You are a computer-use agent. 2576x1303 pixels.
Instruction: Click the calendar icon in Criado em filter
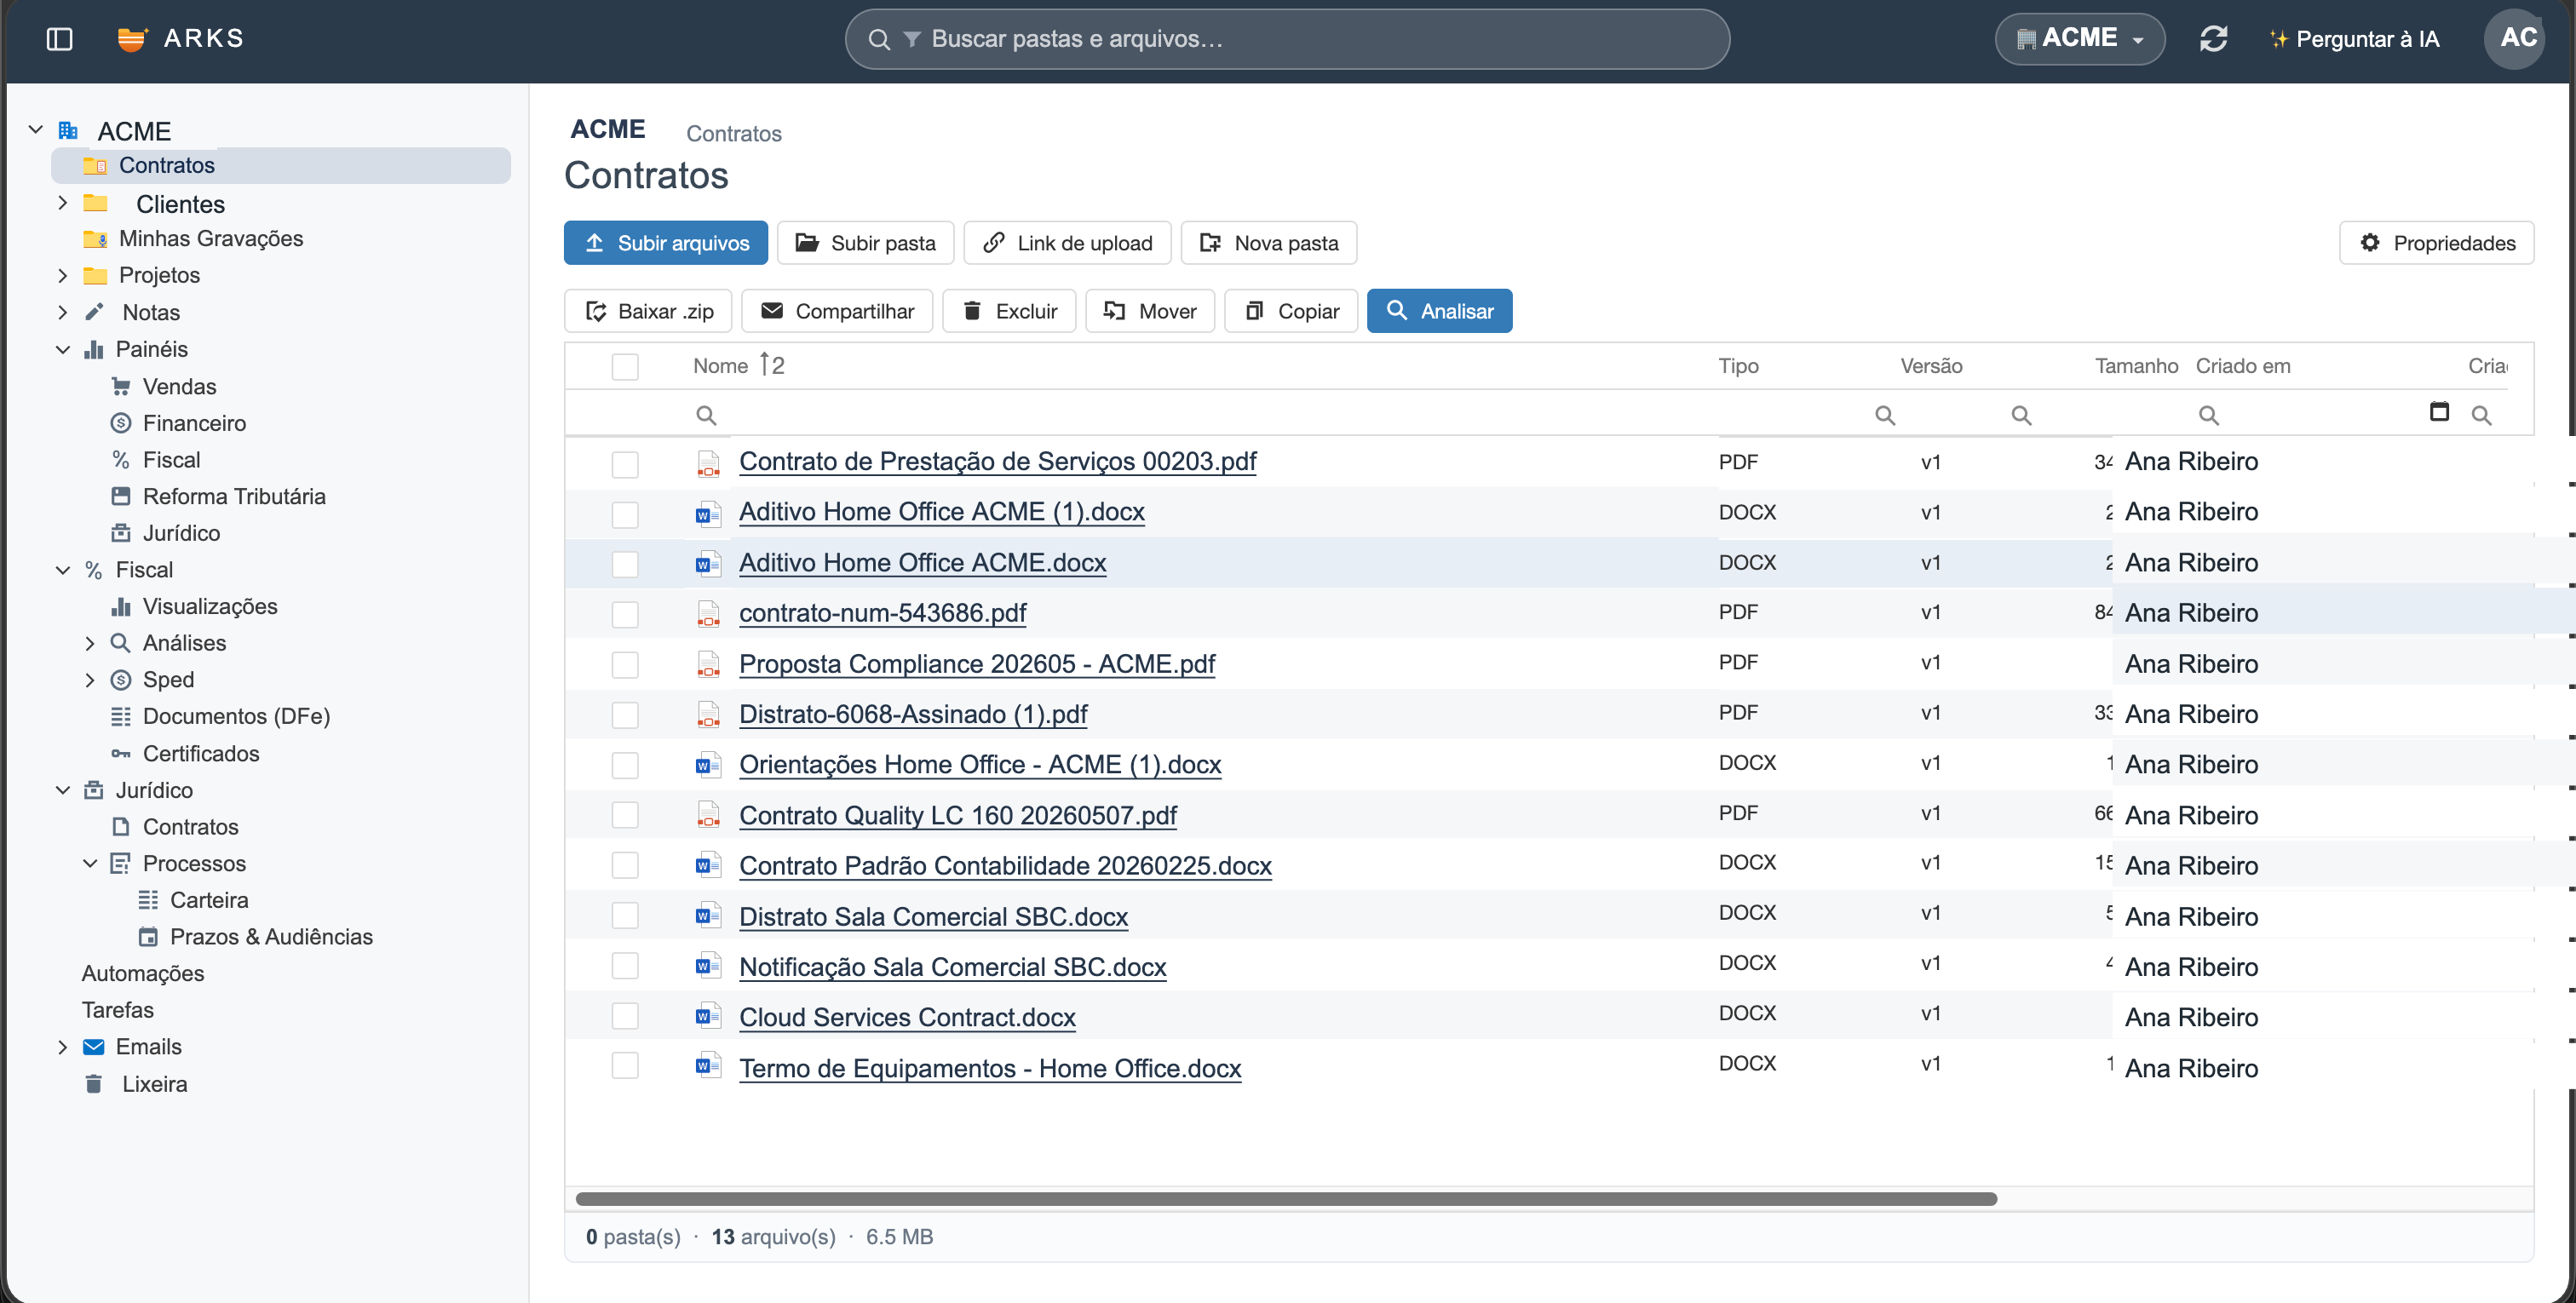[2439, 412]
